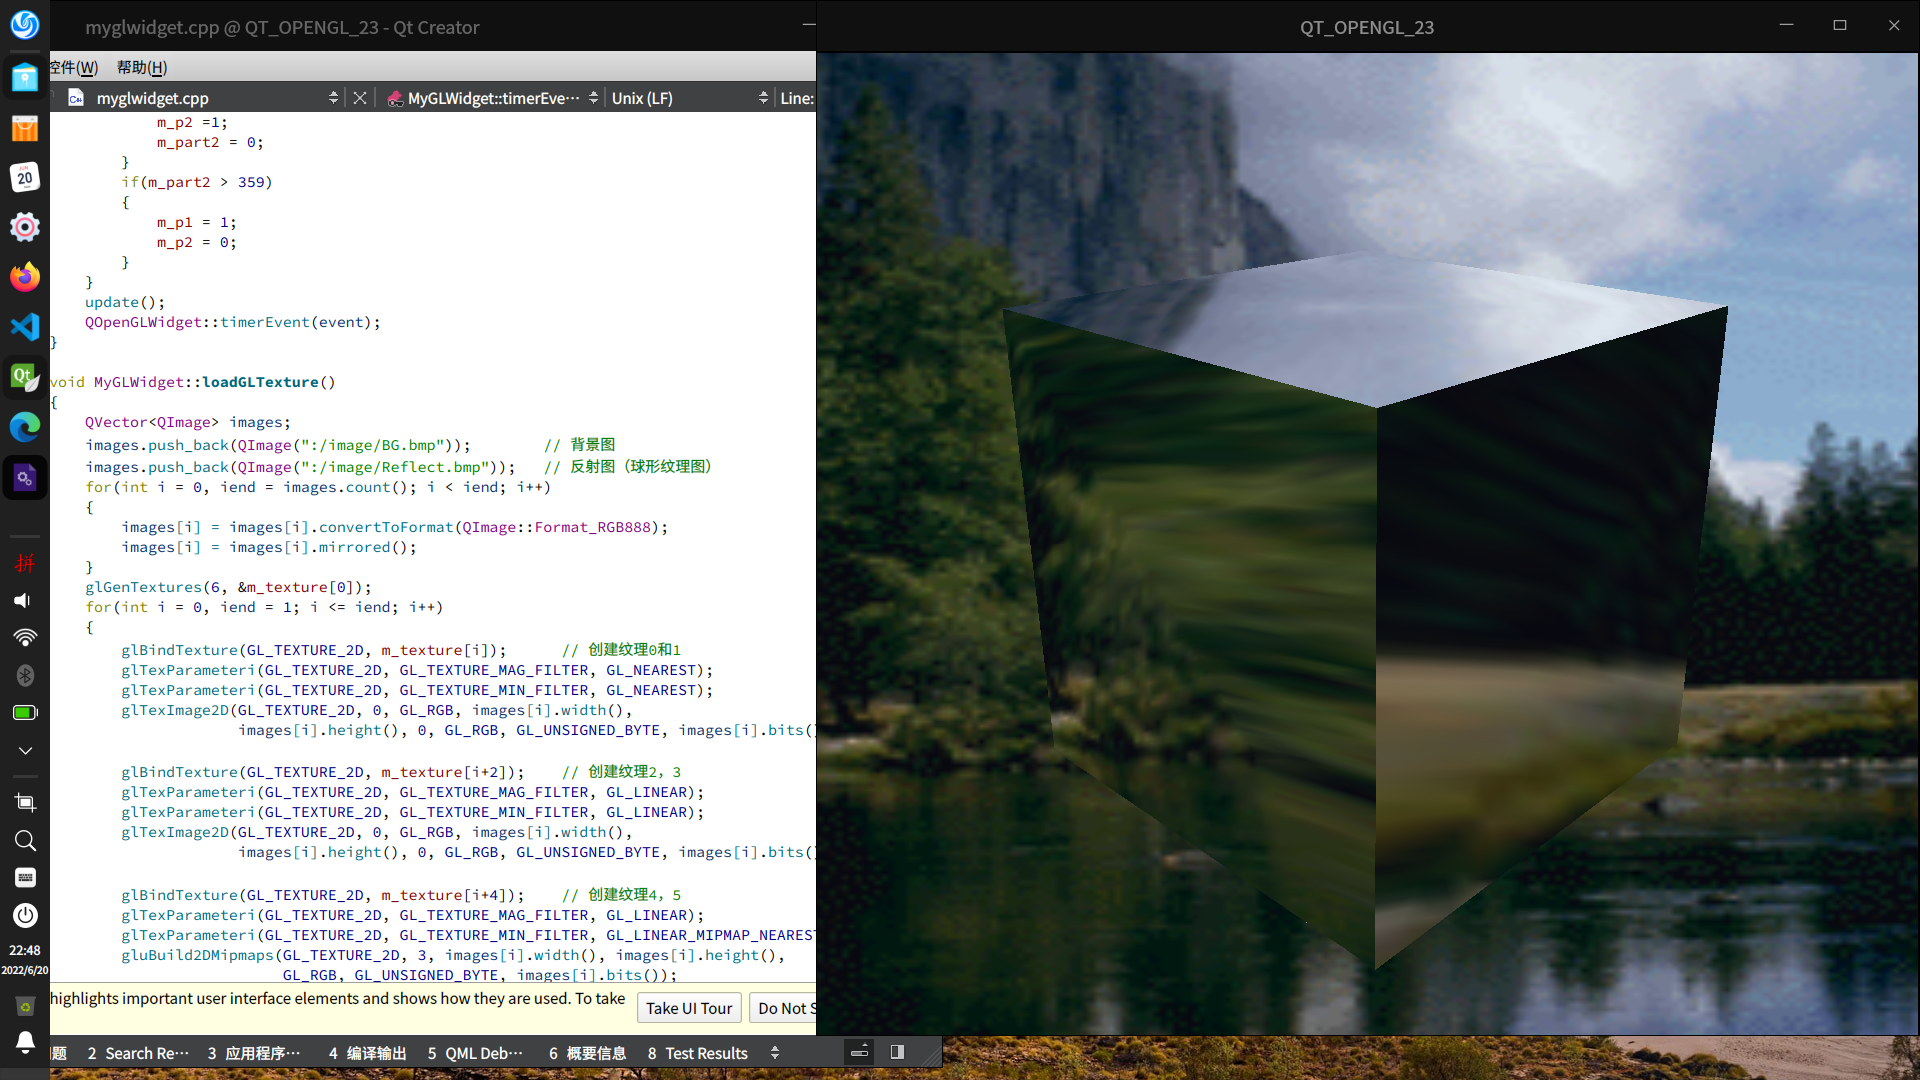Viewport: 1920px width, 1080px height.
Task: Open the 编译输出 compile output pane
Action: tap(367, 1053)
